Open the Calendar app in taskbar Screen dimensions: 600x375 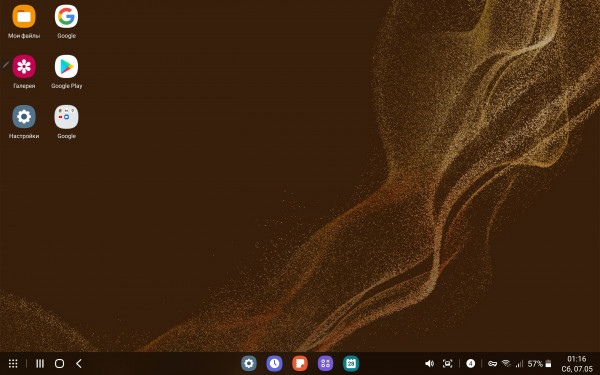(x=351, y=364)
